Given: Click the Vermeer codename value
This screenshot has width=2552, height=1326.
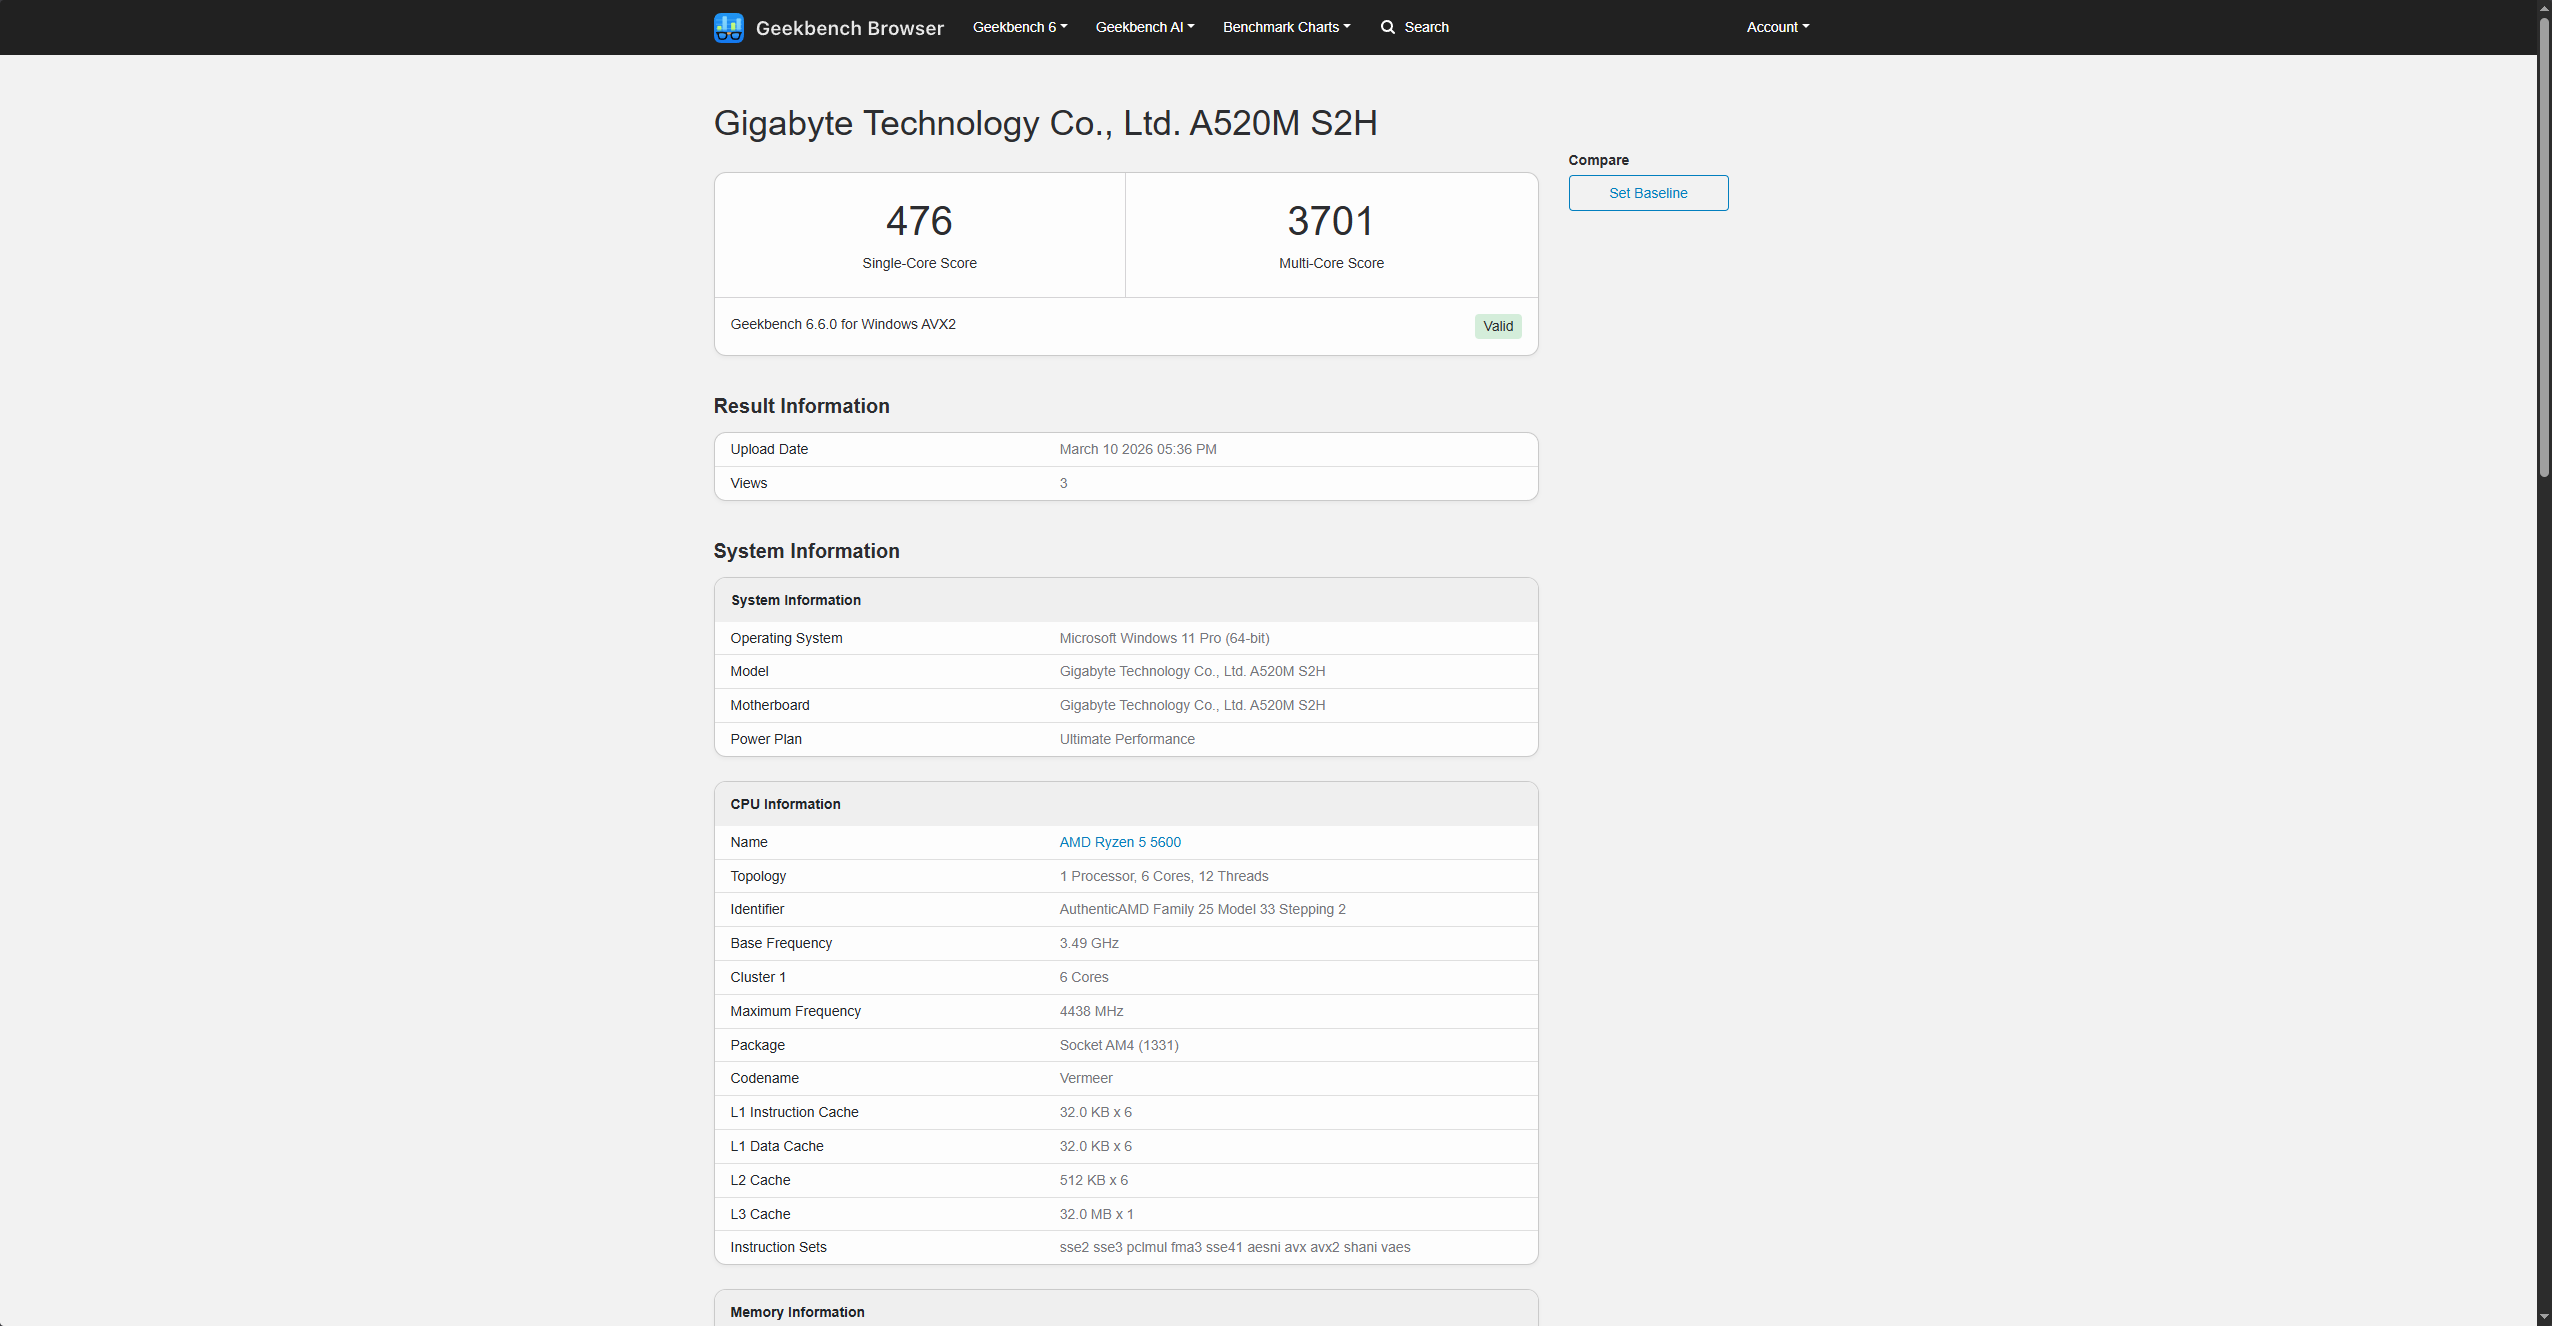Looking at the screenshot, I should point(1086,1078).
